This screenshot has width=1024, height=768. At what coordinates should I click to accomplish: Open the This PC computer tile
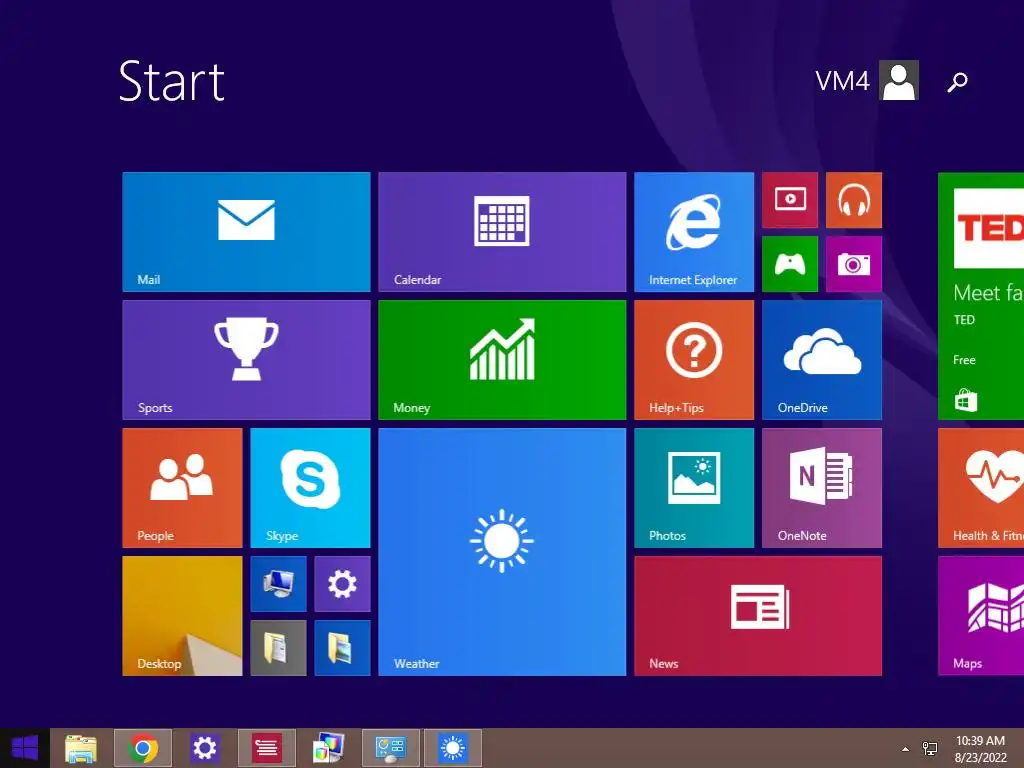(278, 584)
